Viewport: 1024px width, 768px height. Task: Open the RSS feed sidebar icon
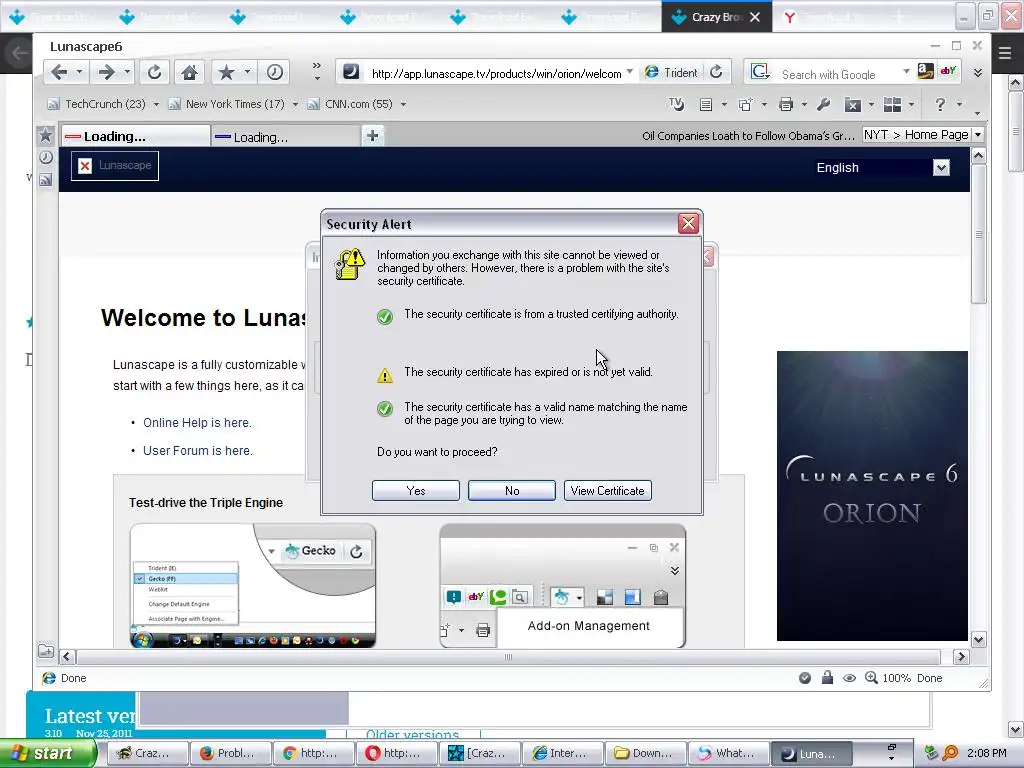click(x=46, y=180)
